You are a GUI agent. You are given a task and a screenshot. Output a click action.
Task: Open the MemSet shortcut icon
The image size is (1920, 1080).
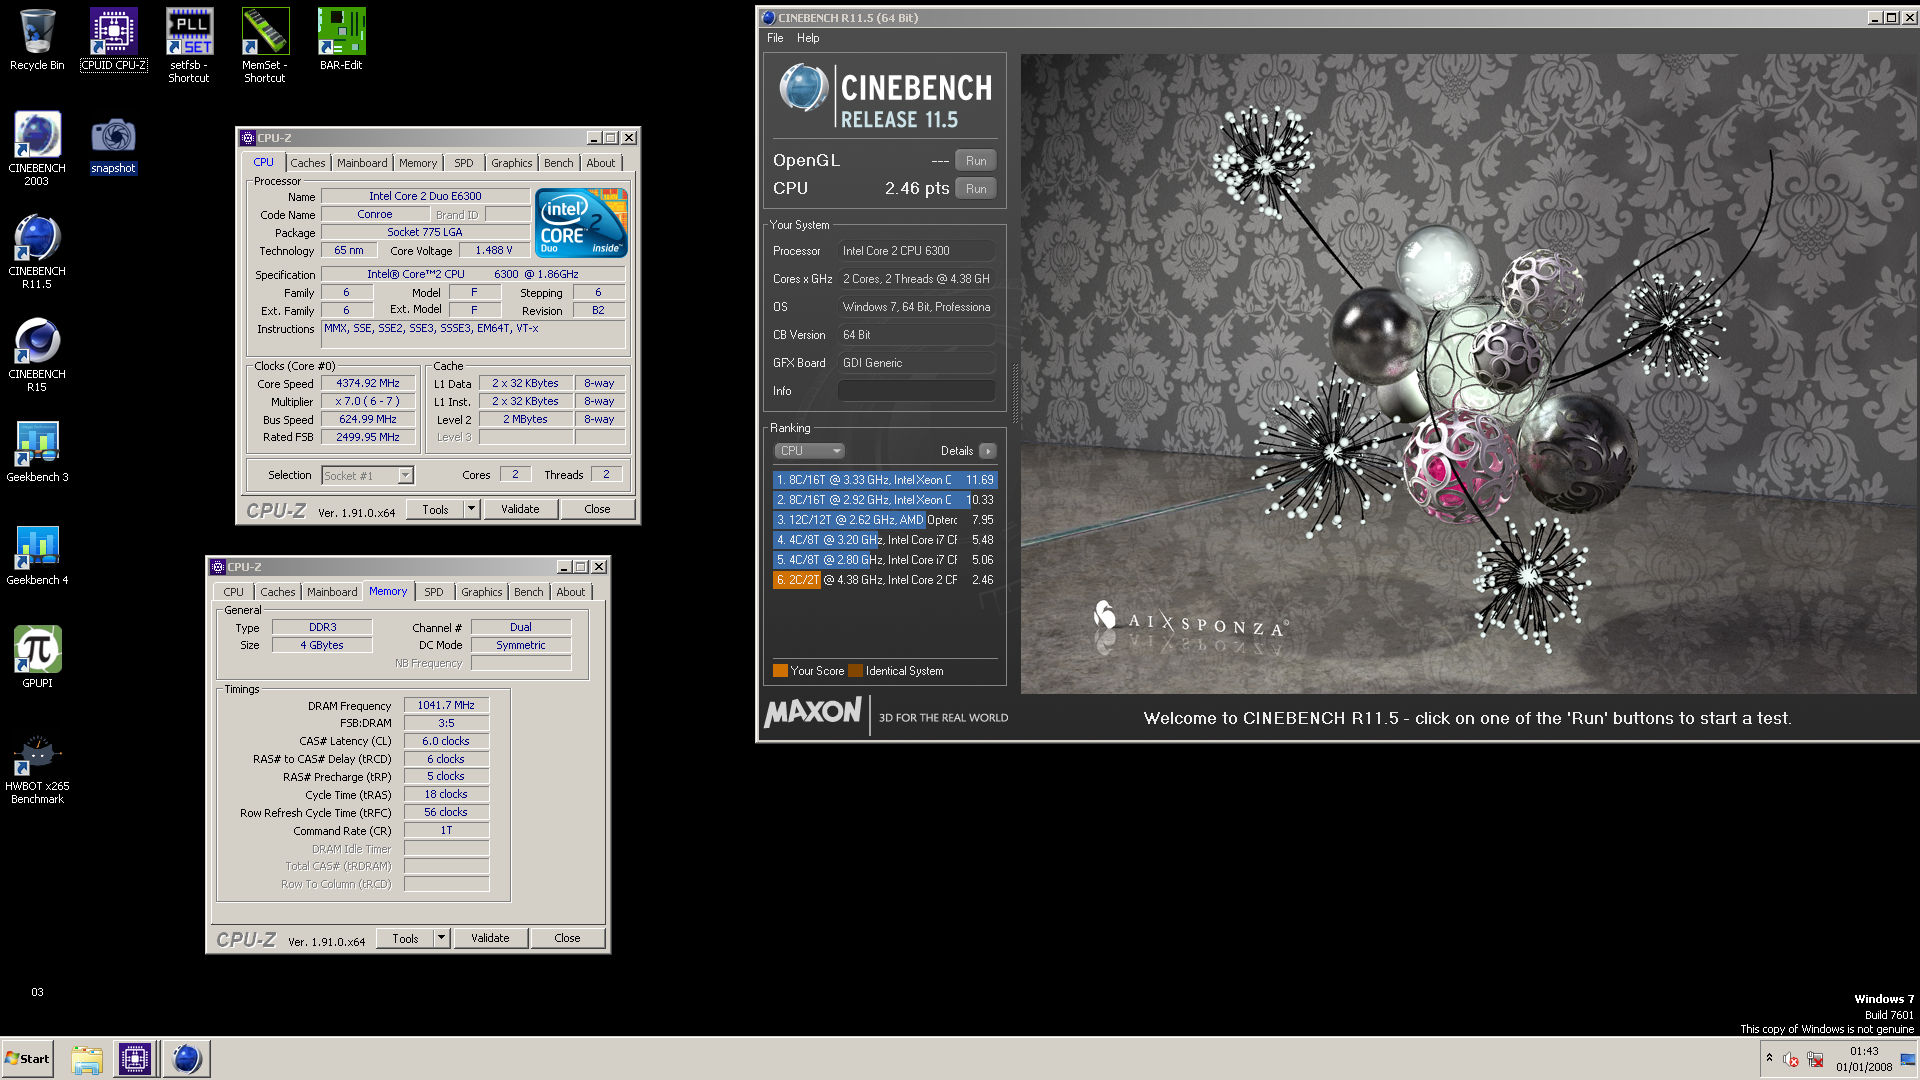[x=265, y=45]
